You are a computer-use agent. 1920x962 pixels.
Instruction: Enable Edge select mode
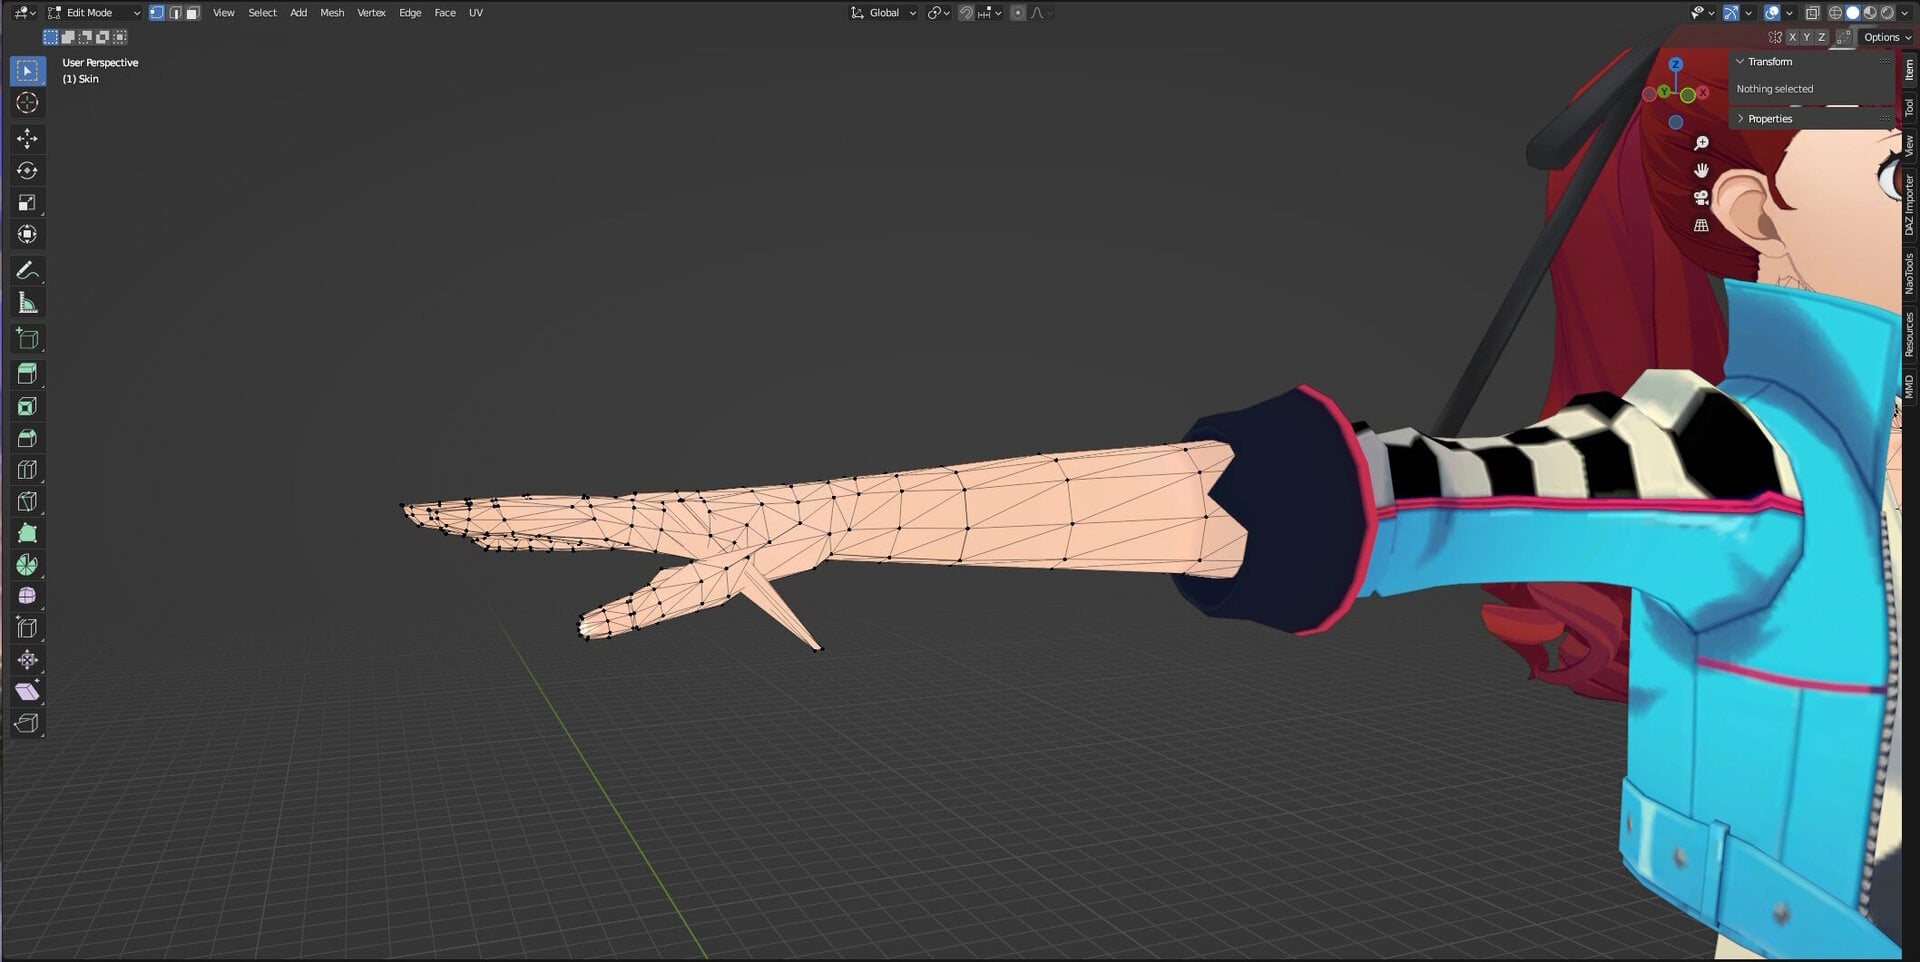(x=175, y=13)
